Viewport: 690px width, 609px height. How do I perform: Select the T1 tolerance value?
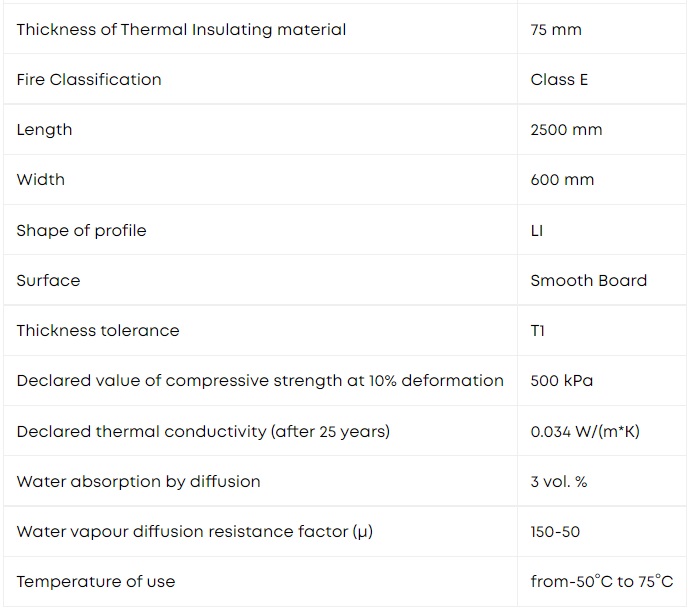point(538,330)
